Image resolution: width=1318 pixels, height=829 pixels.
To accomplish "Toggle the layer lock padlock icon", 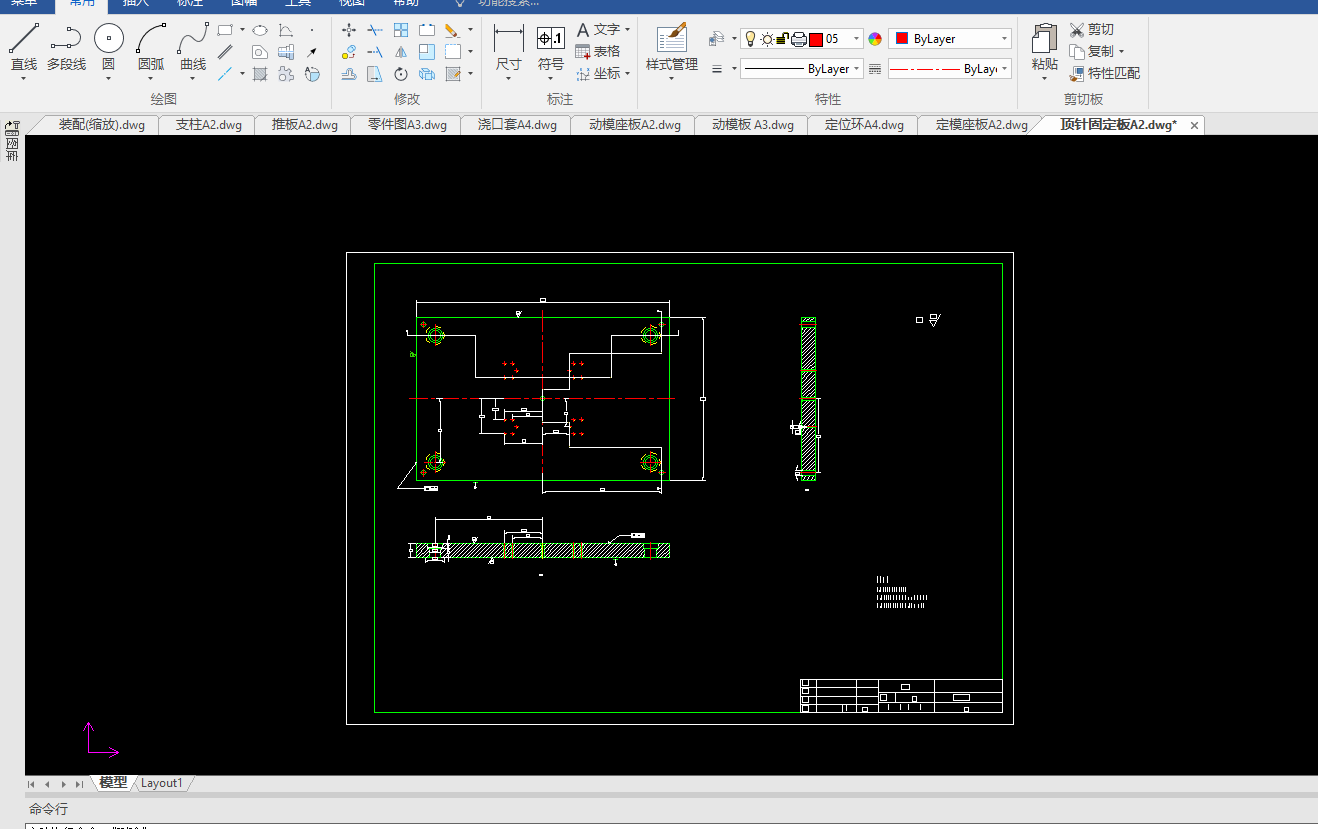I will pos(782,39).
